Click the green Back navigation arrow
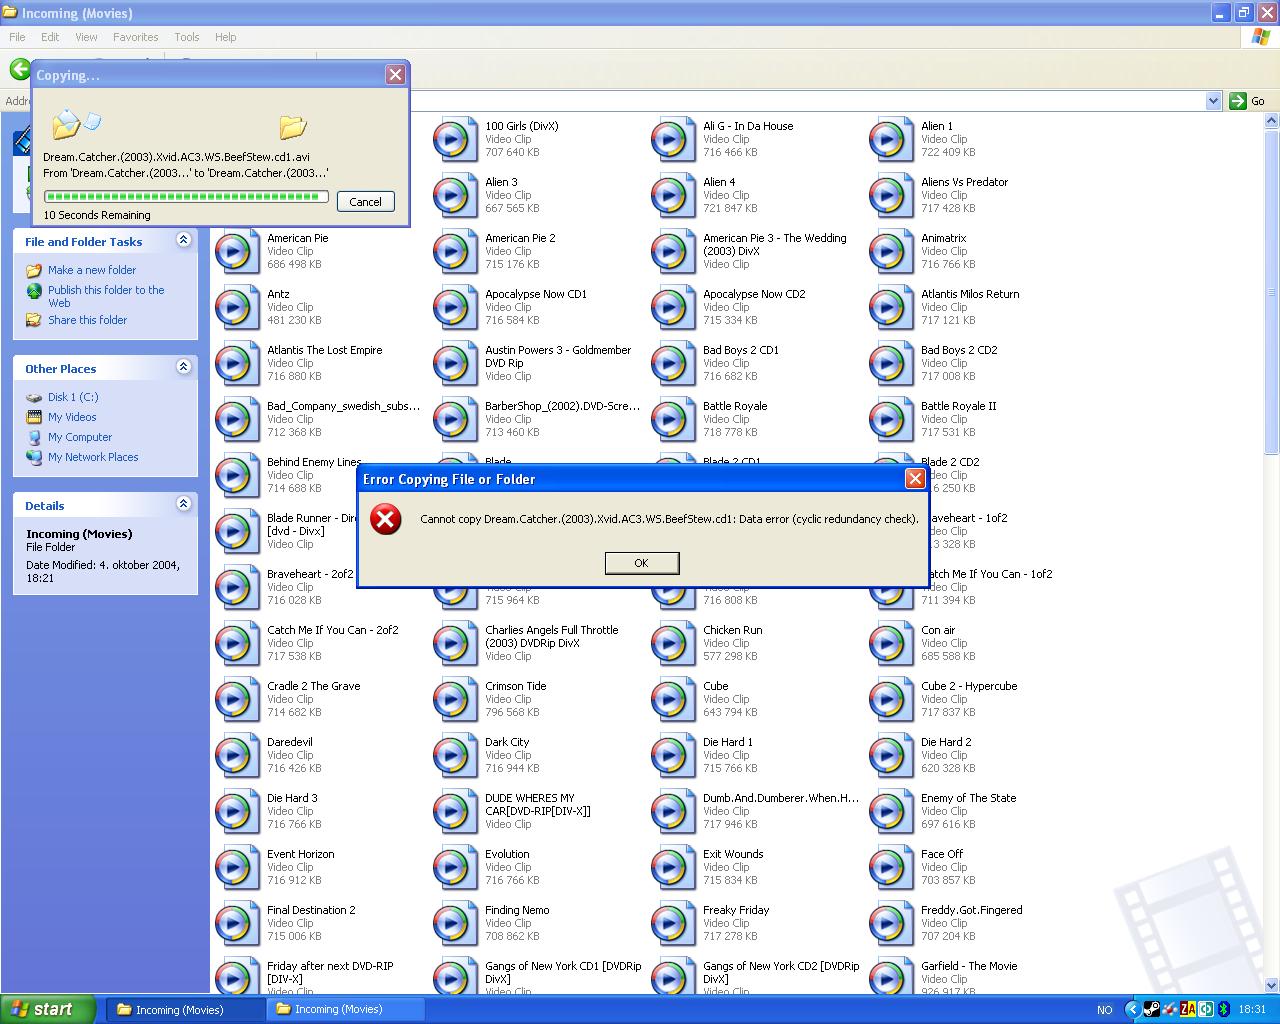Image resolution: width=1280 pixels, height=1024 pixels. [19, 69]
